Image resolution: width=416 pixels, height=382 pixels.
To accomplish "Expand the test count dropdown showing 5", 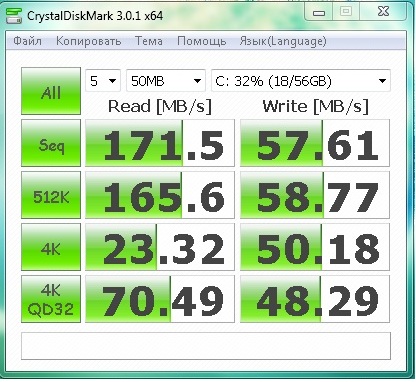I will pyautogui.click(x=103, y=80).
